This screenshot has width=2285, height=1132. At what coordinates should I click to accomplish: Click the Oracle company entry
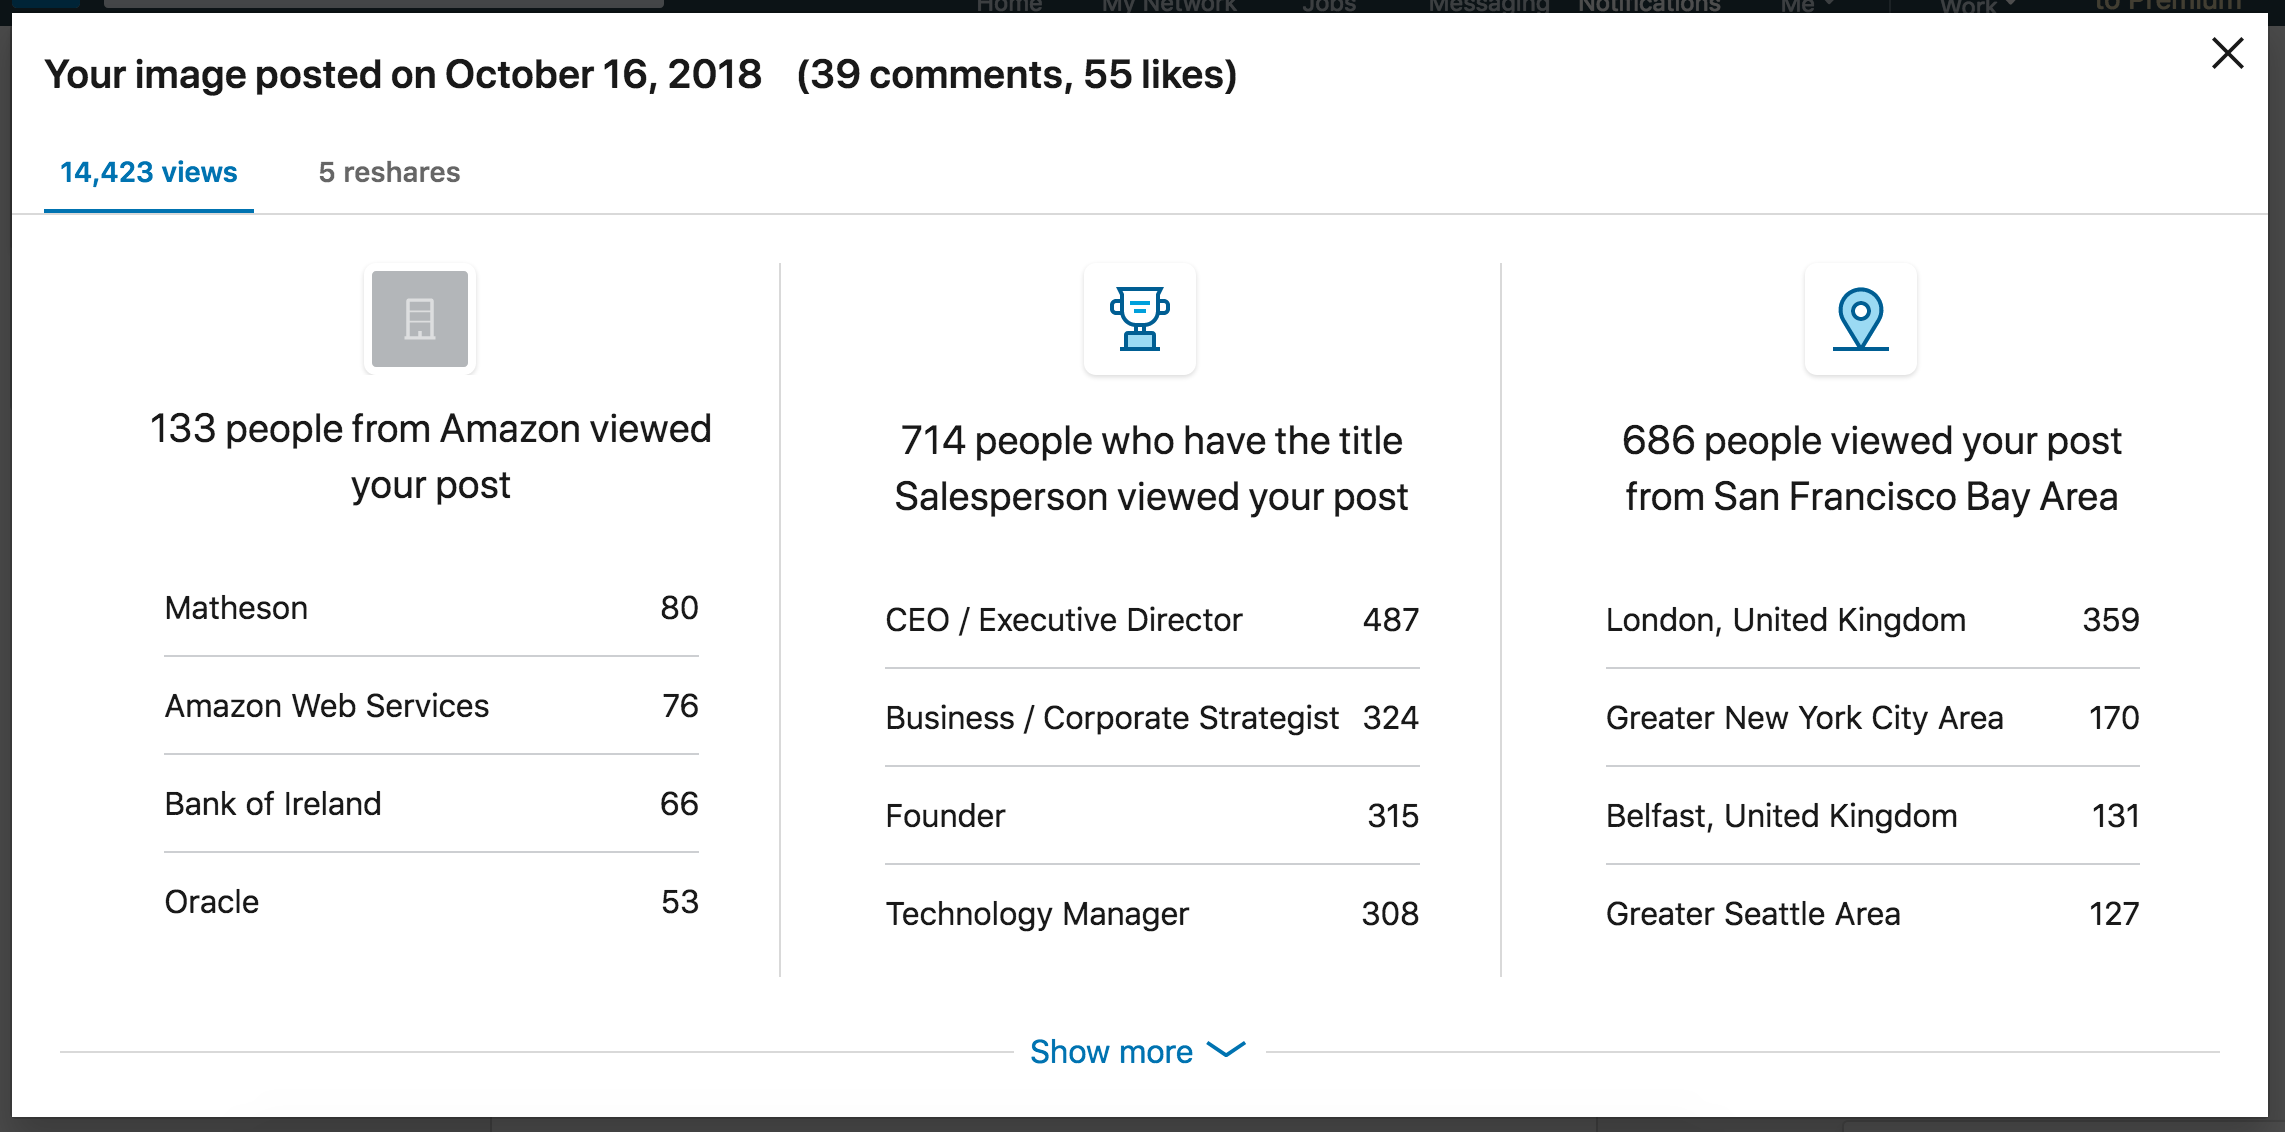coord(431,902)
